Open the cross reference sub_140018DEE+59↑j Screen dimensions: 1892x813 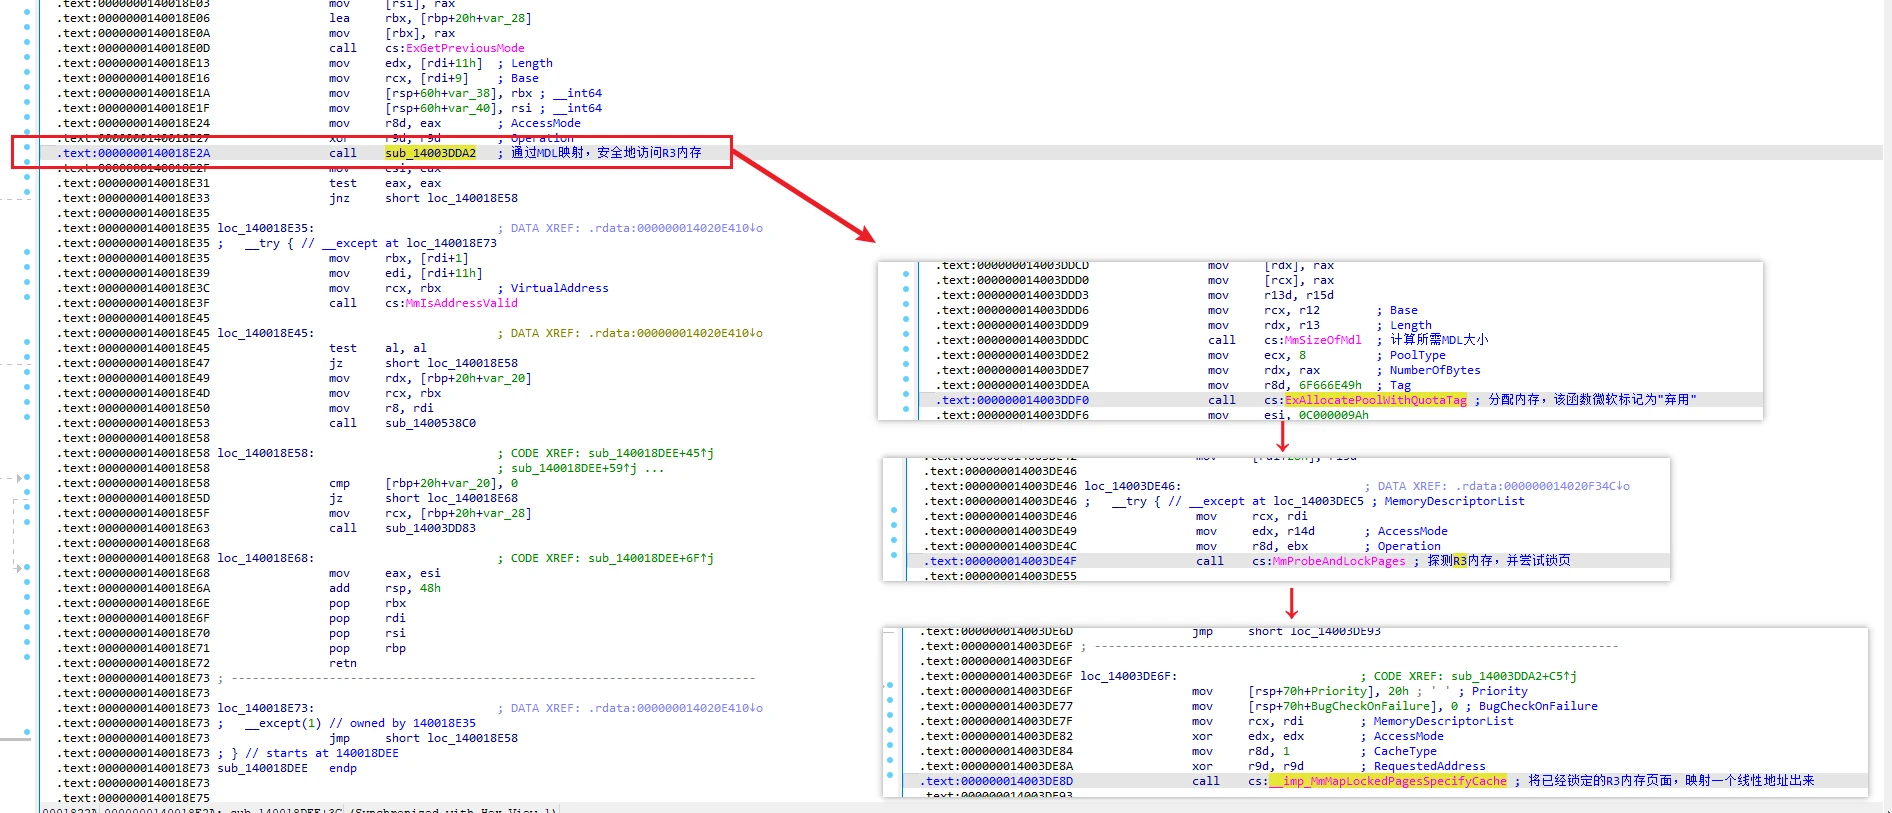tap(574, 468)
